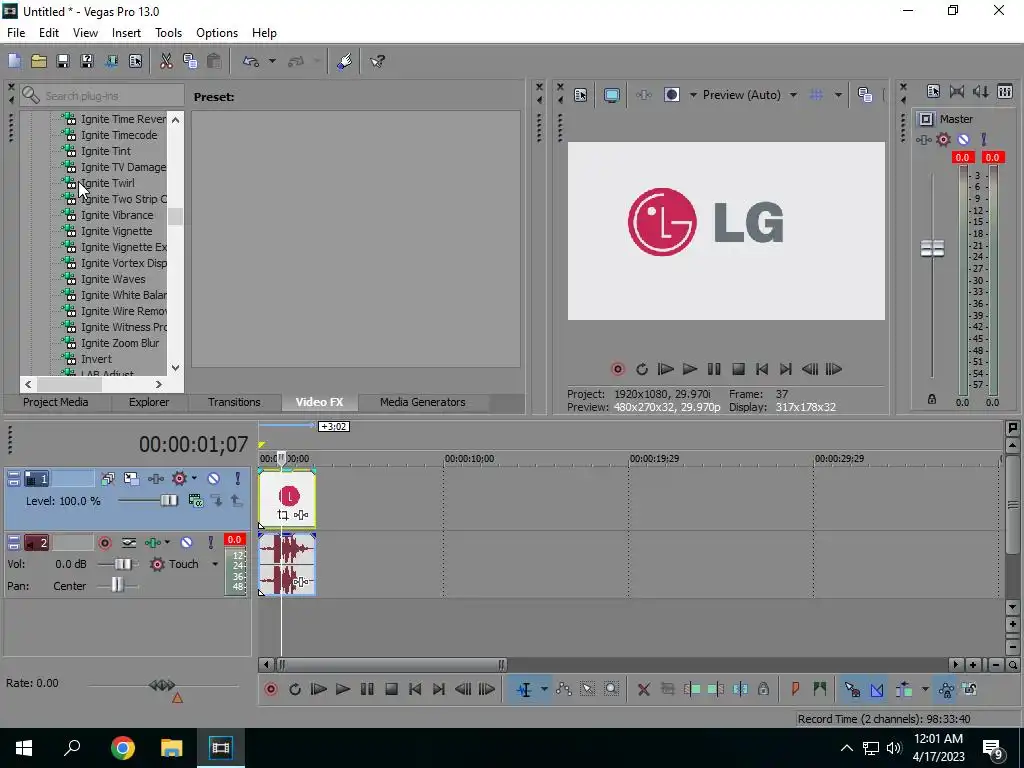Open overlays grid dropdown arrow in preview
The width and height of the screenshot is (1024, 768).
tap(838, 95)
